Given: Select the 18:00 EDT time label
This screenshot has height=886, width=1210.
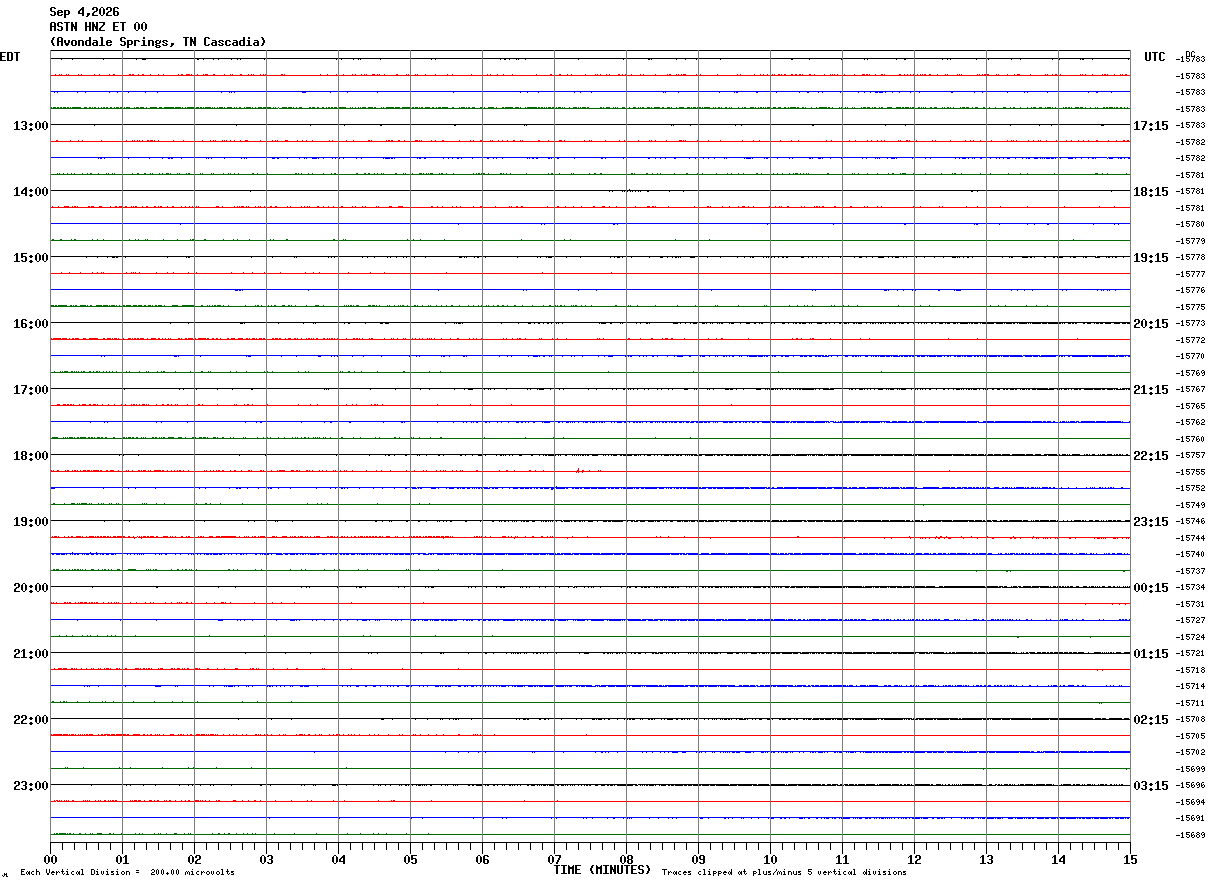Looking at the screenshot, I should pos(31,456).
